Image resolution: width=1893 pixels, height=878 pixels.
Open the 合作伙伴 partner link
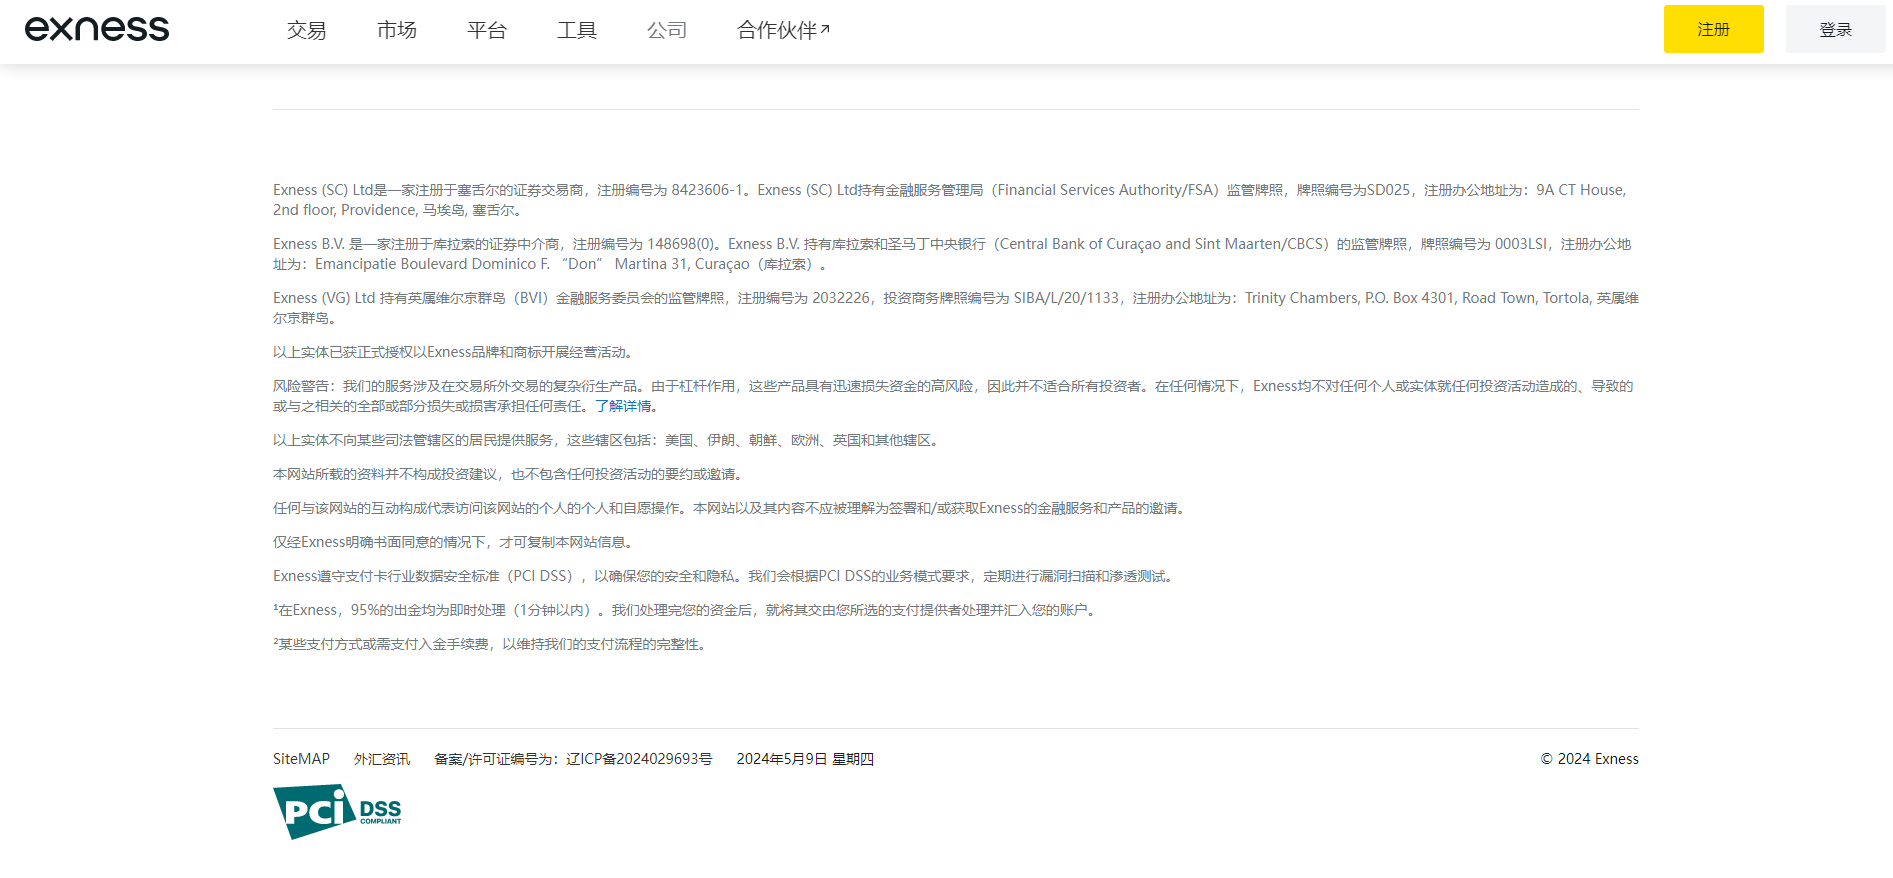(776, 30)
